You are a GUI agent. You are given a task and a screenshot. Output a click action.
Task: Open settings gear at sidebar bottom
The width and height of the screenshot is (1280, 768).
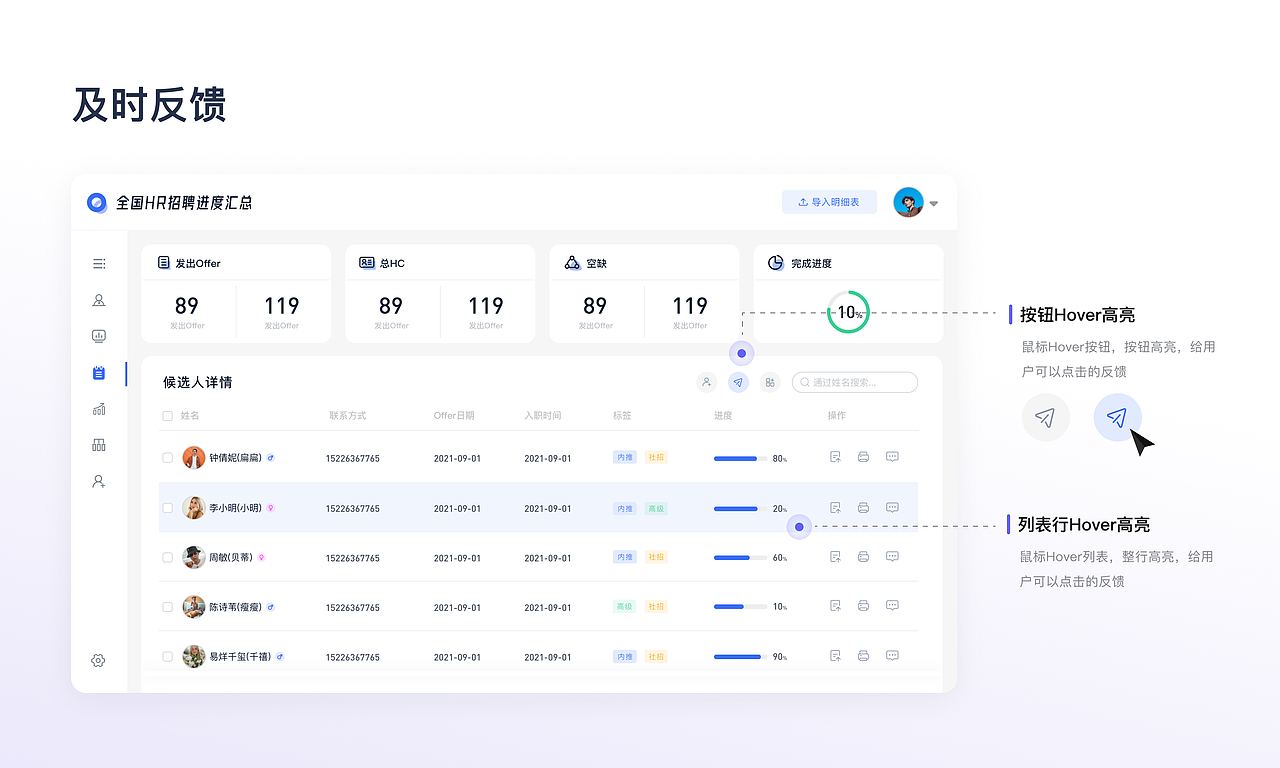pos(98,660)
